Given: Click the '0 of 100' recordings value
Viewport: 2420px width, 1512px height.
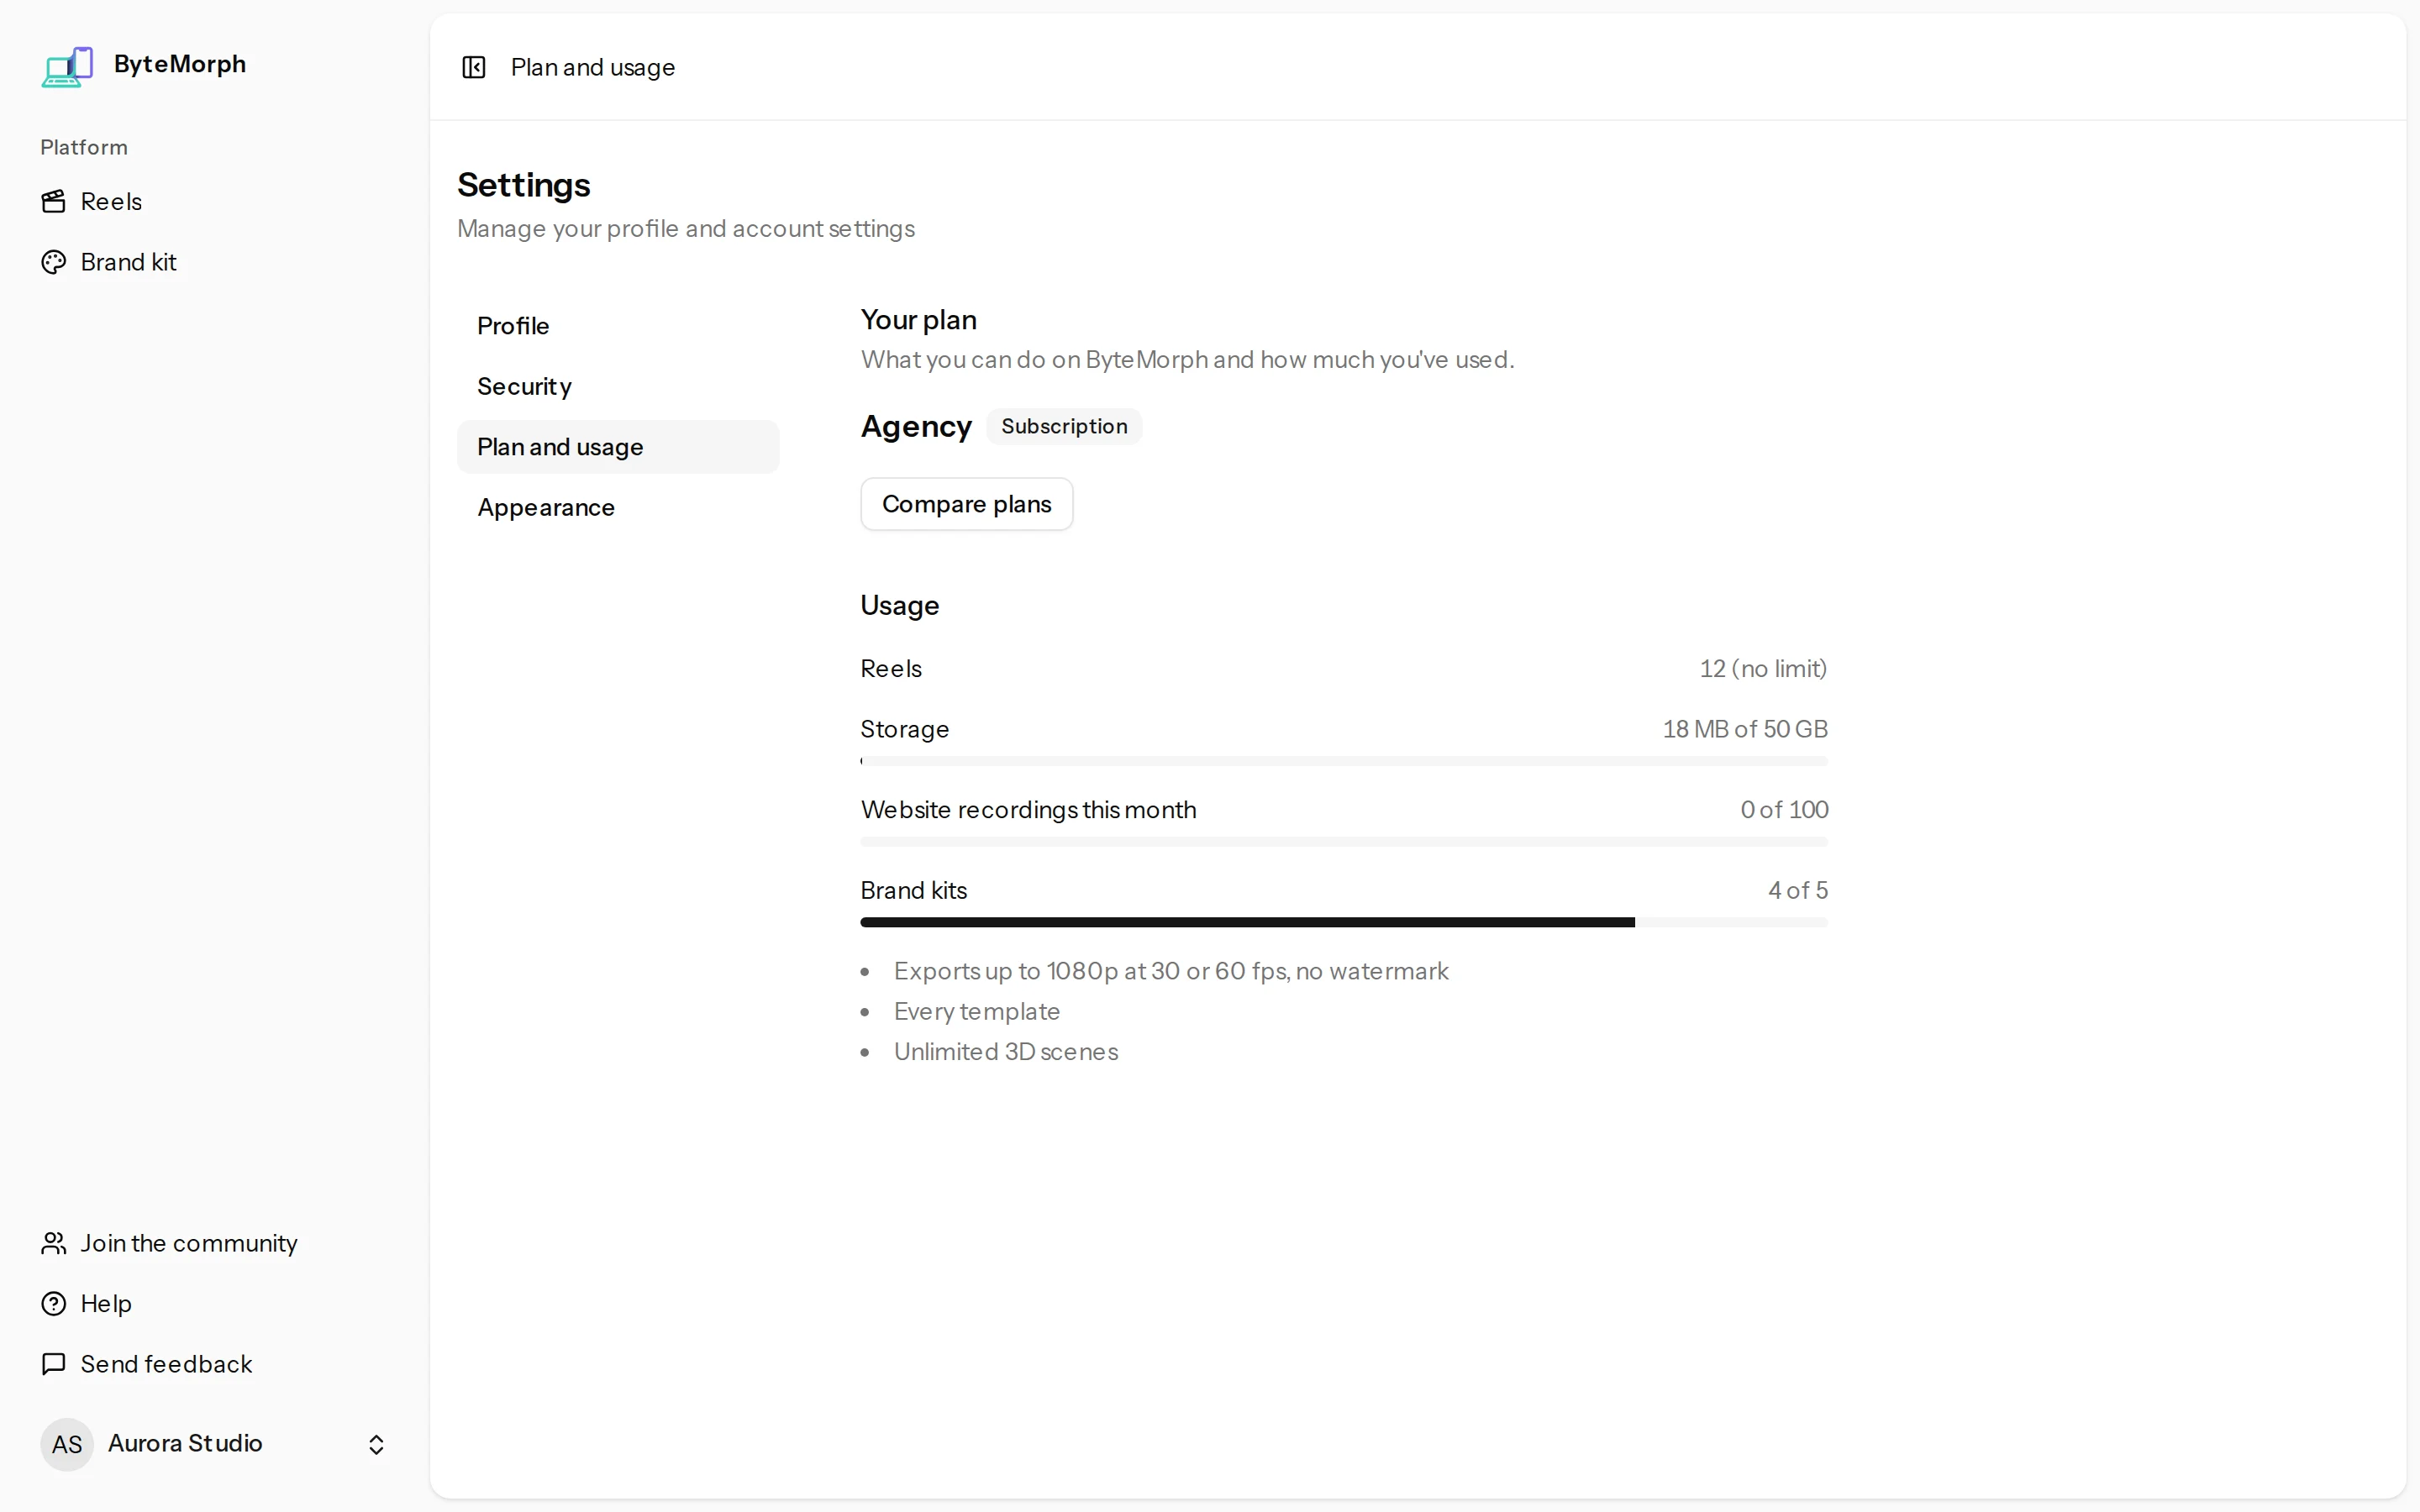Looking at the screenshot, I should pos(1784,810).
